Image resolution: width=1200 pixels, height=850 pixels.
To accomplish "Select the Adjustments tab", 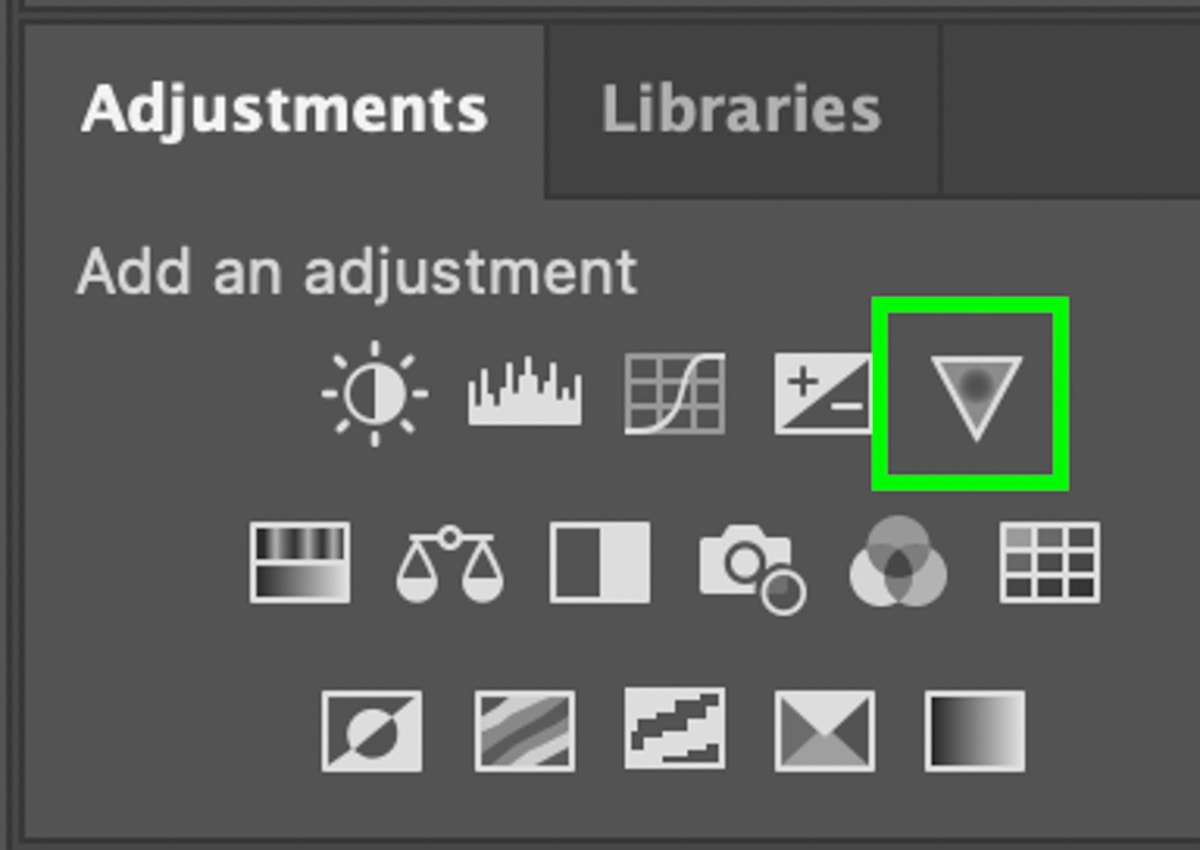I will point(284,109).
